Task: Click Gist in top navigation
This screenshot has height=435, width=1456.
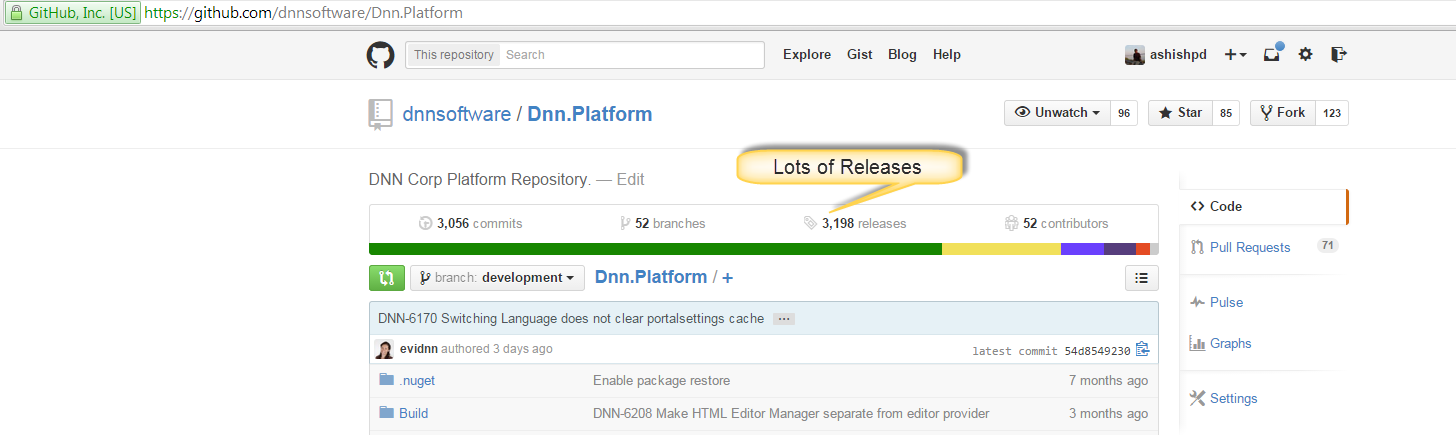Action: 860,55
